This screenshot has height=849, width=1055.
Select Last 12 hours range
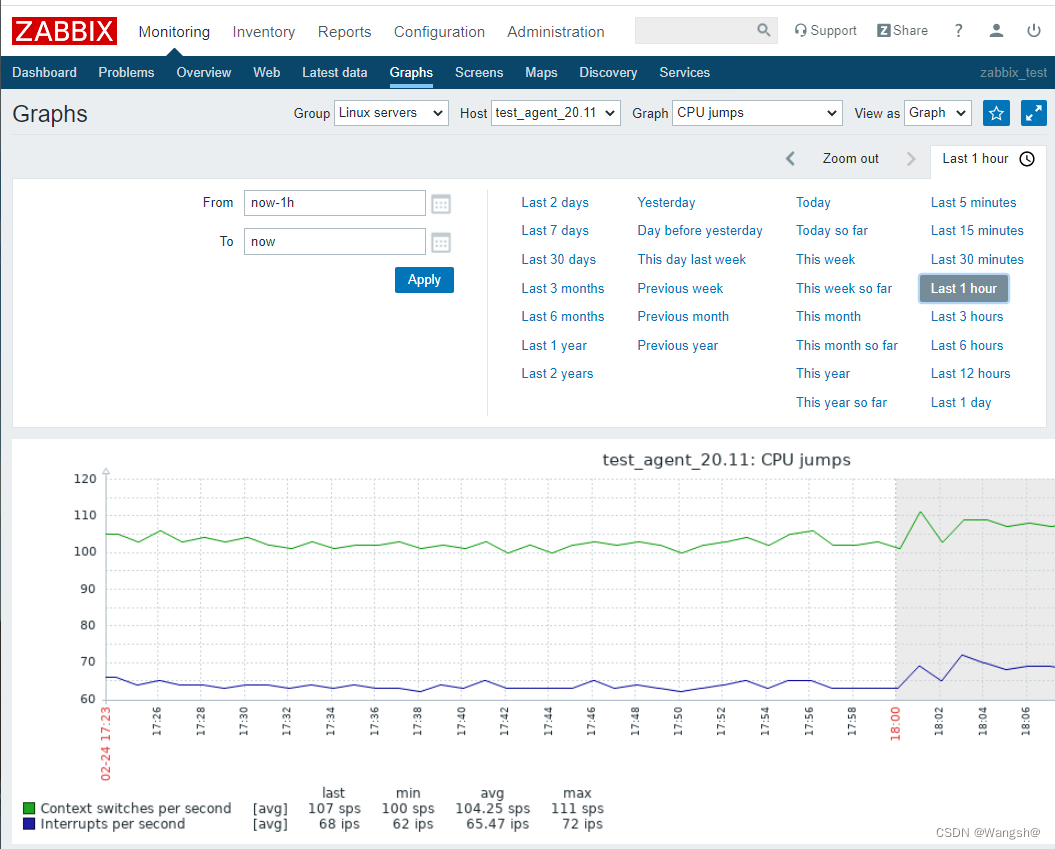tap(970, 374)
